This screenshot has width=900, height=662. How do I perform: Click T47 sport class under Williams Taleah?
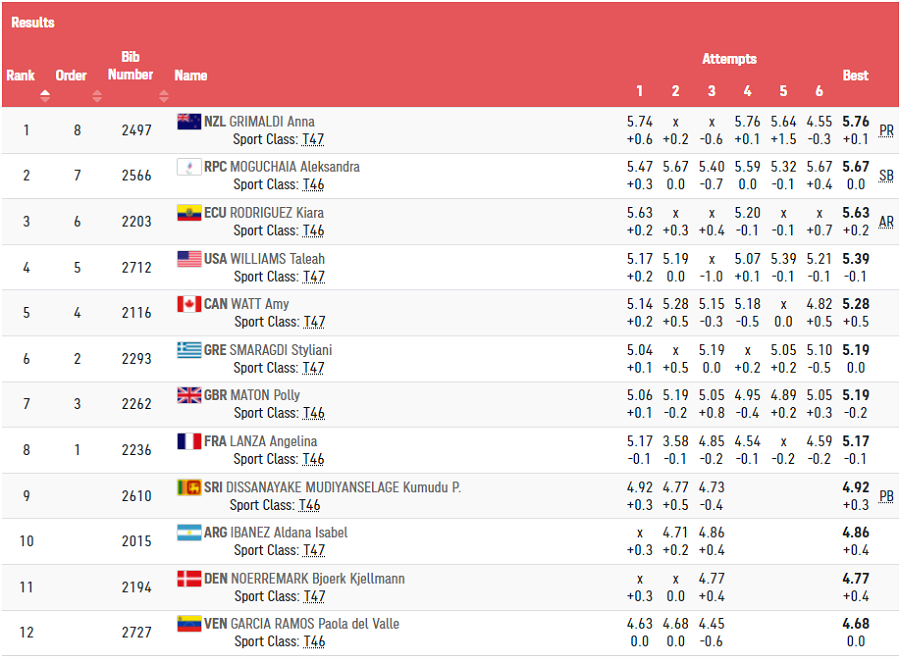pos(314,276)
